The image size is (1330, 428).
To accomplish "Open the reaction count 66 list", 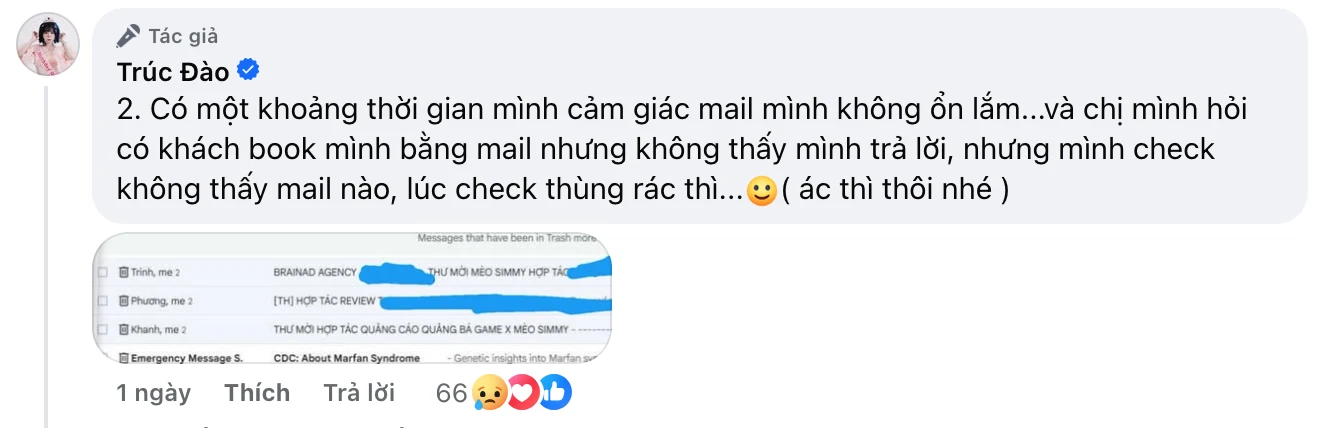I will (452, 393).
